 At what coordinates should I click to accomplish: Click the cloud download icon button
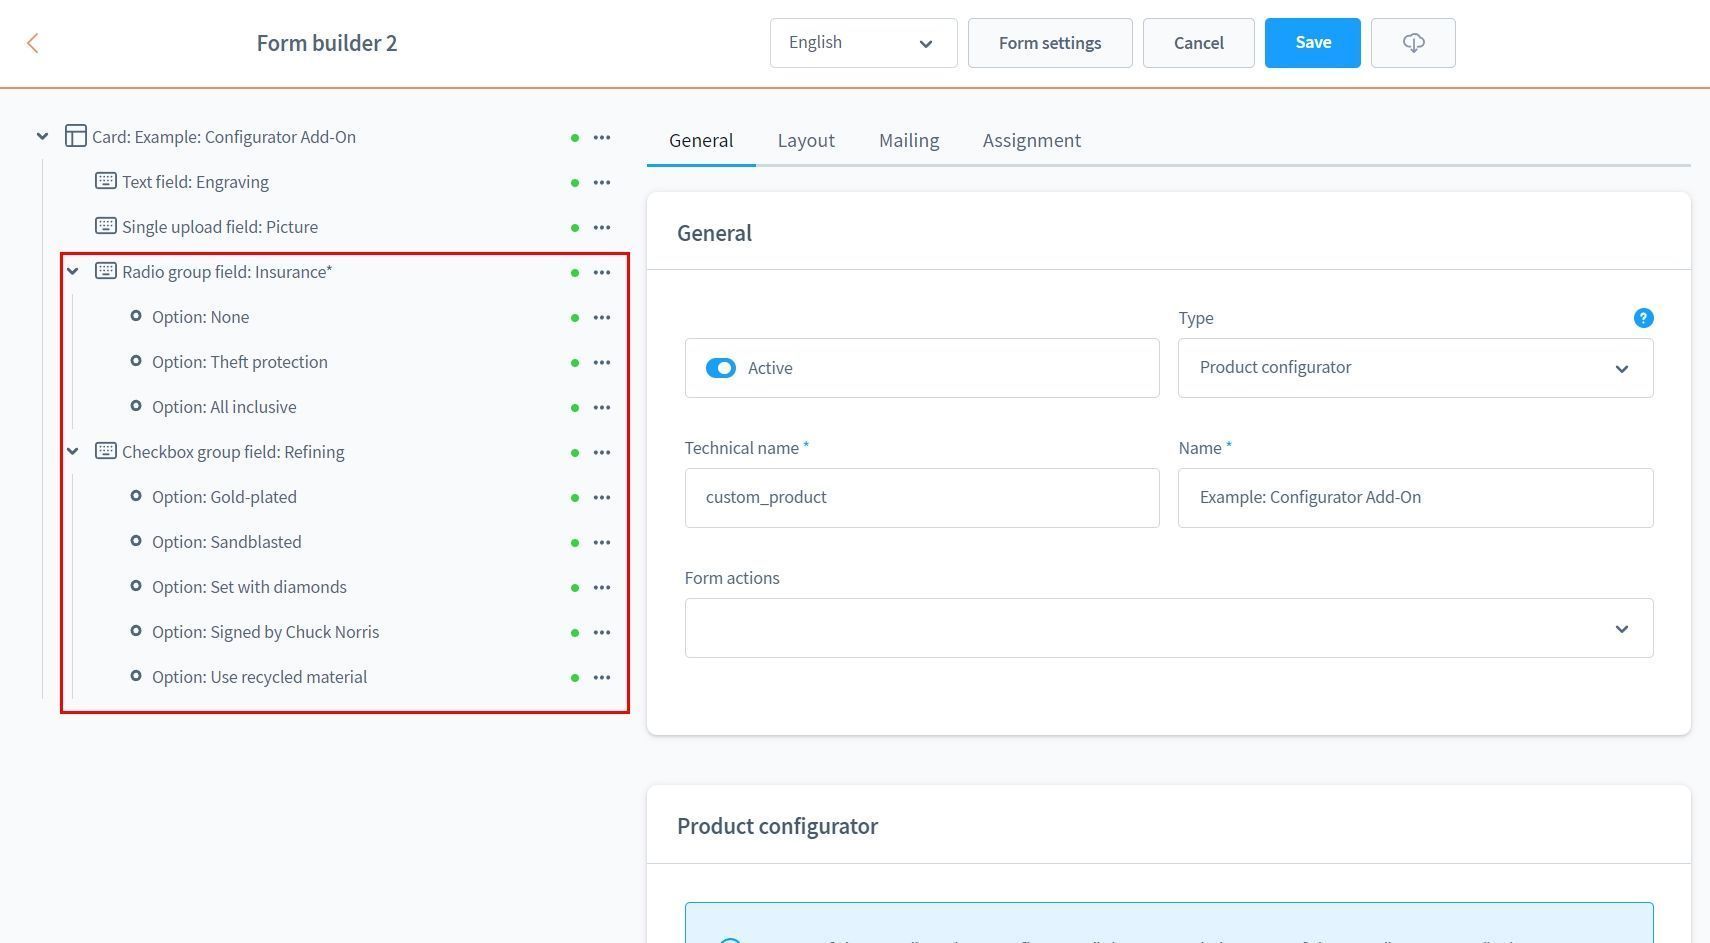coord(1412,43)
